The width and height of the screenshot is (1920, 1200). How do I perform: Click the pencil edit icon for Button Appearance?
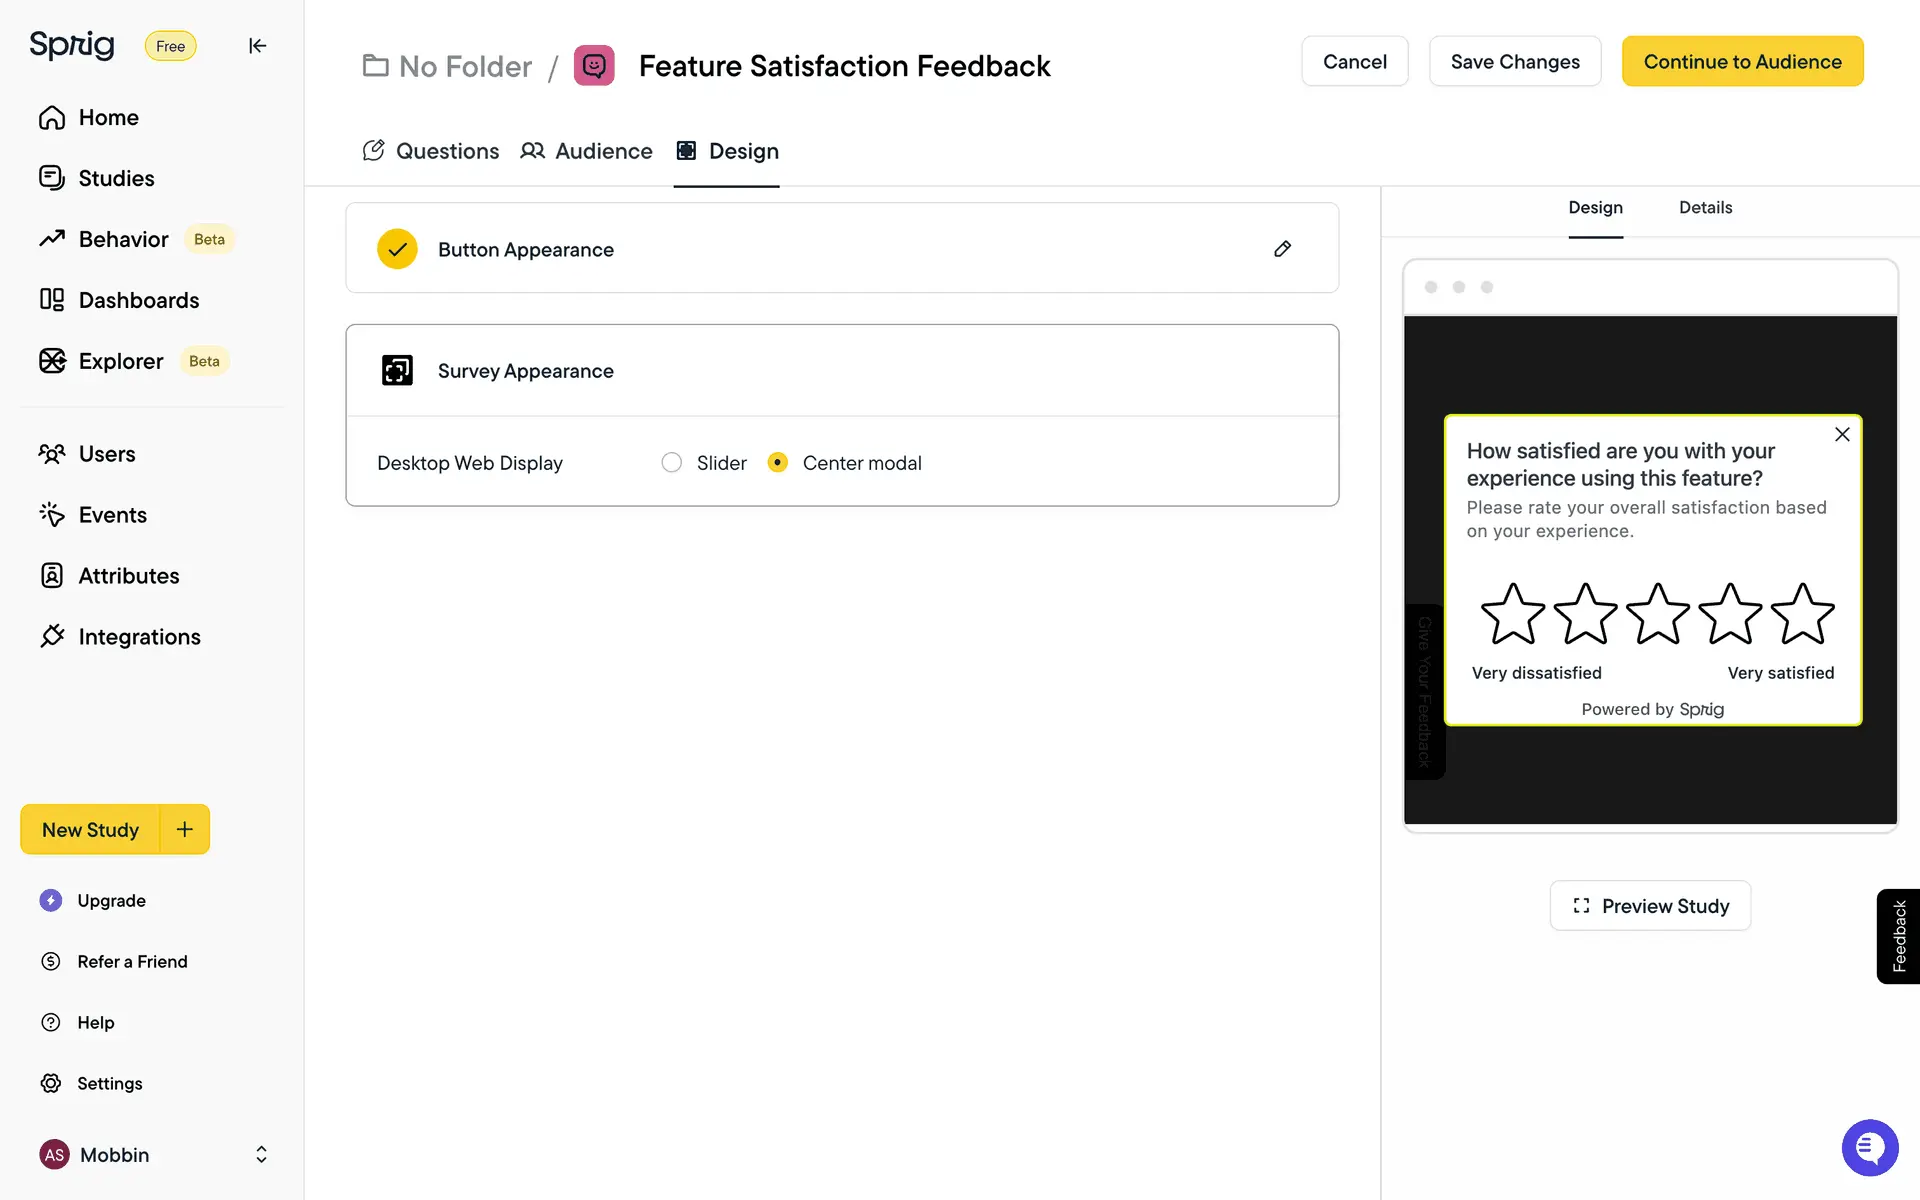pyautogui.click(x=1282, y=249)
